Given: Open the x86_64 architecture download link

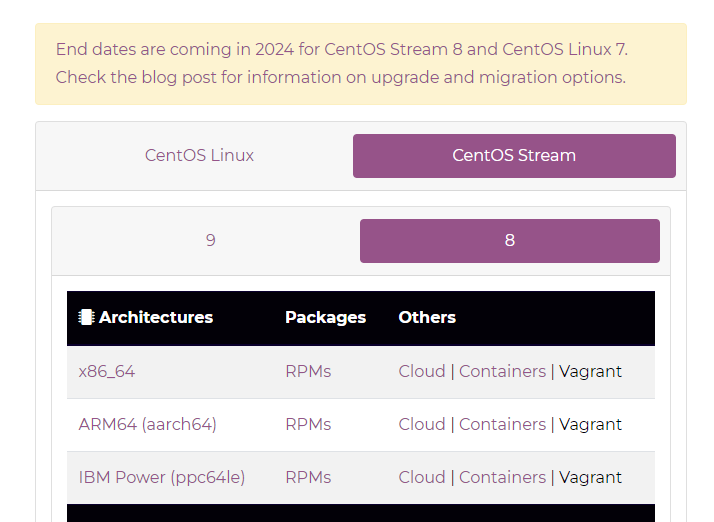Looking at the screenshot, I should tap(107, 372).
